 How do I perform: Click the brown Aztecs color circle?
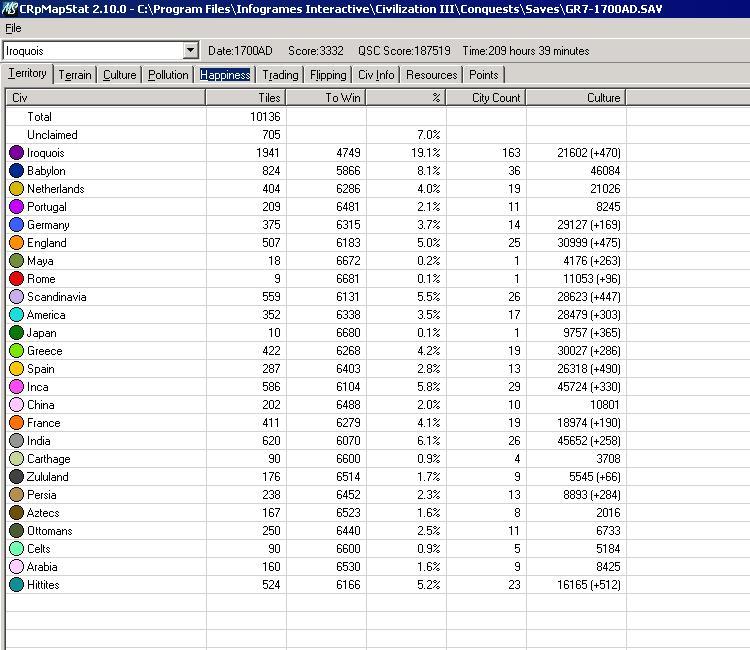click(16, 513)
